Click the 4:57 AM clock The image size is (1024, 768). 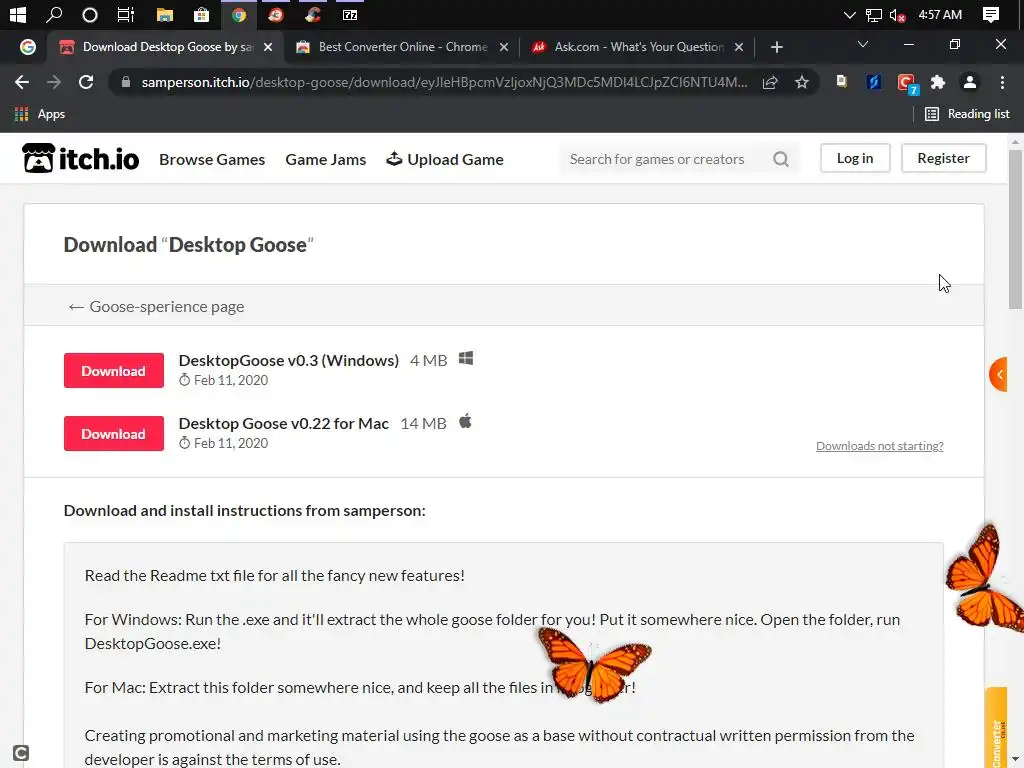(940, 14)
